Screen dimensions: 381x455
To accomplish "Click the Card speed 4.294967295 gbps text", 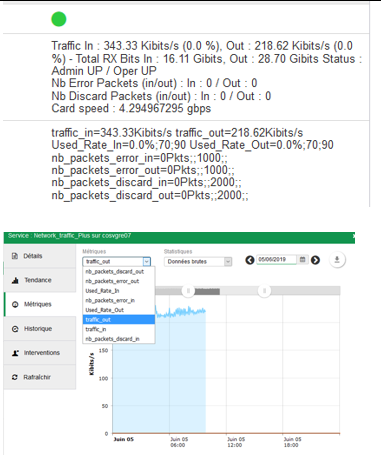I will (131, 109).
